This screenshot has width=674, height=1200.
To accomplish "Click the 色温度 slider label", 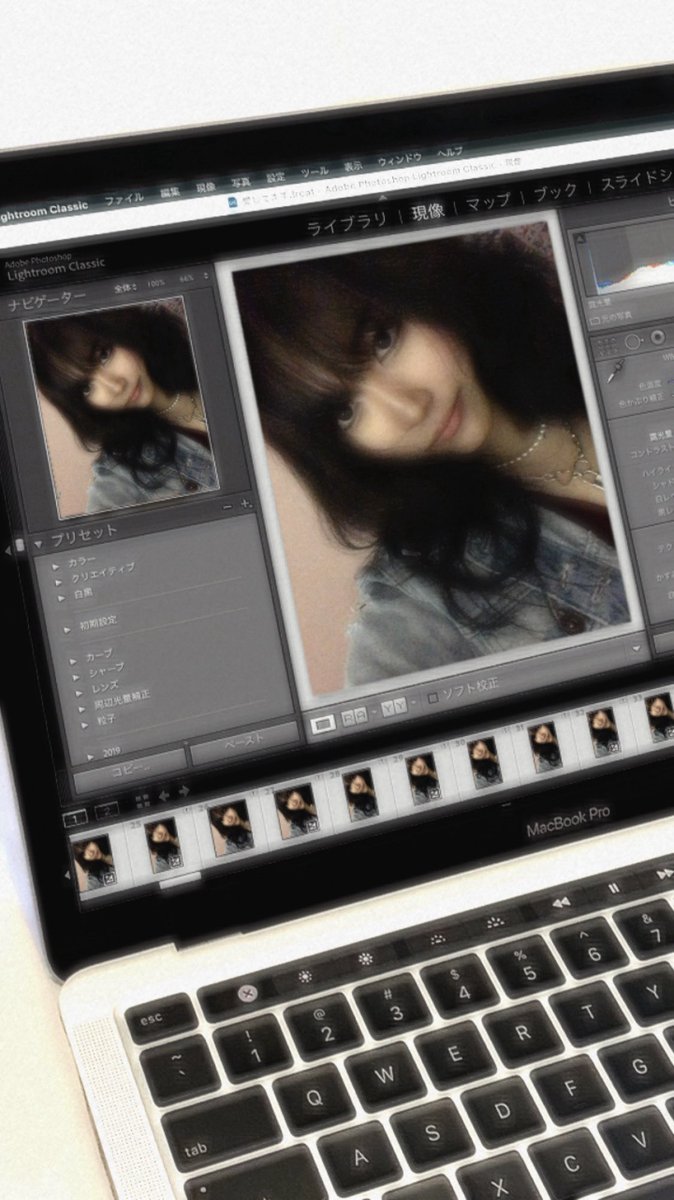I will 650,383.
